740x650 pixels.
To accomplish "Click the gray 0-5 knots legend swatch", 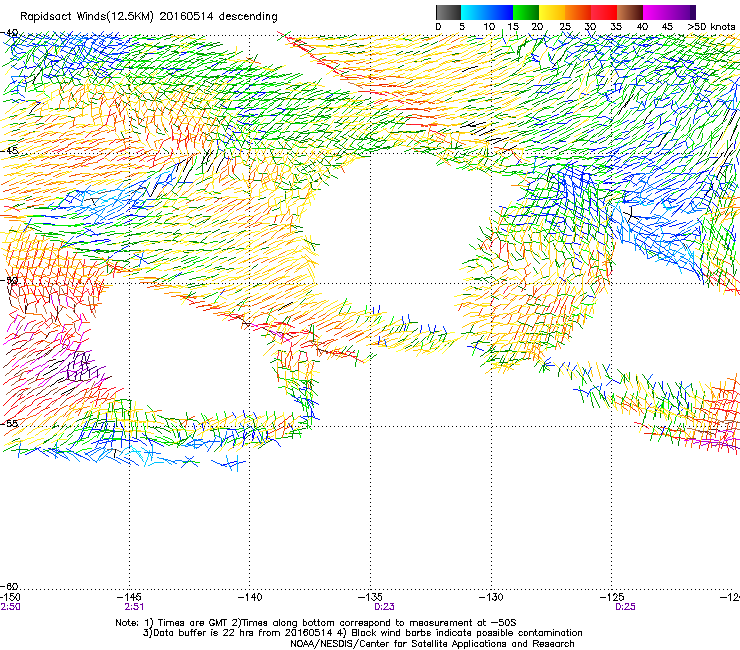I will click(448, 12).
